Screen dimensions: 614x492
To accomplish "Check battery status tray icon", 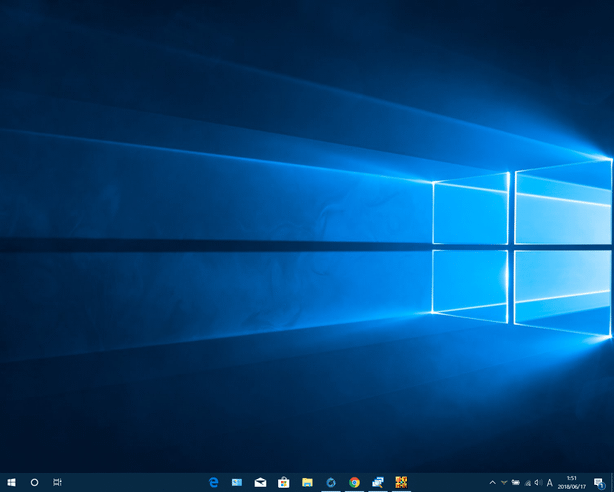I will pyautogui.click(x=516, y=483).
